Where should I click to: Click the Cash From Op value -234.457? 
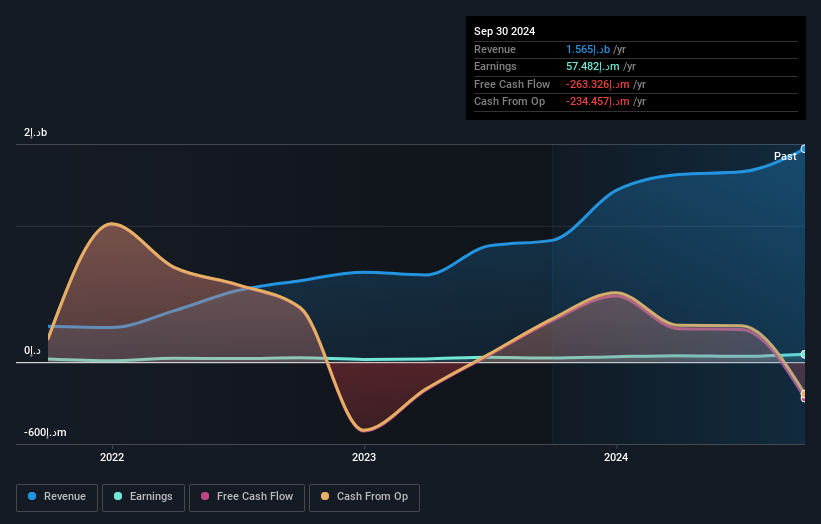tap(597, 102)
